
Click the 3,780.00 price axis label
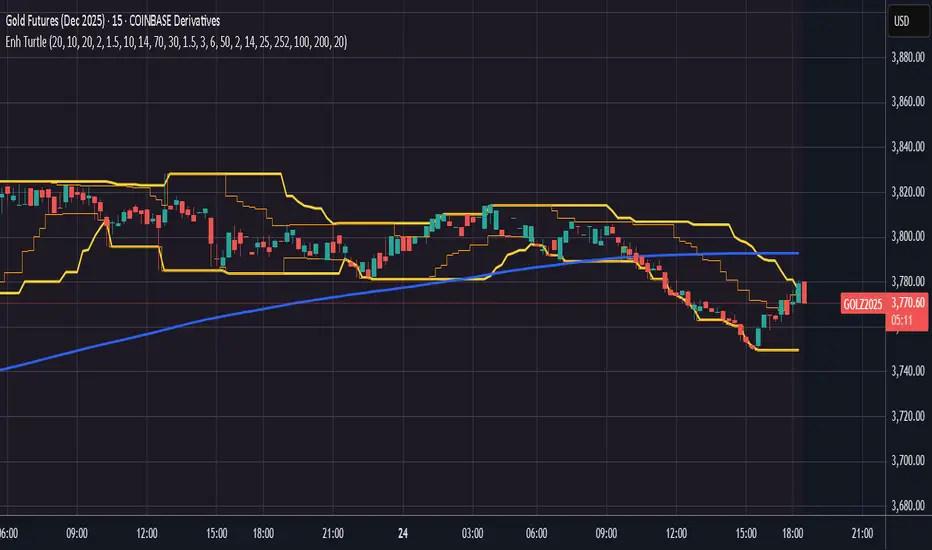click(908, 281)
